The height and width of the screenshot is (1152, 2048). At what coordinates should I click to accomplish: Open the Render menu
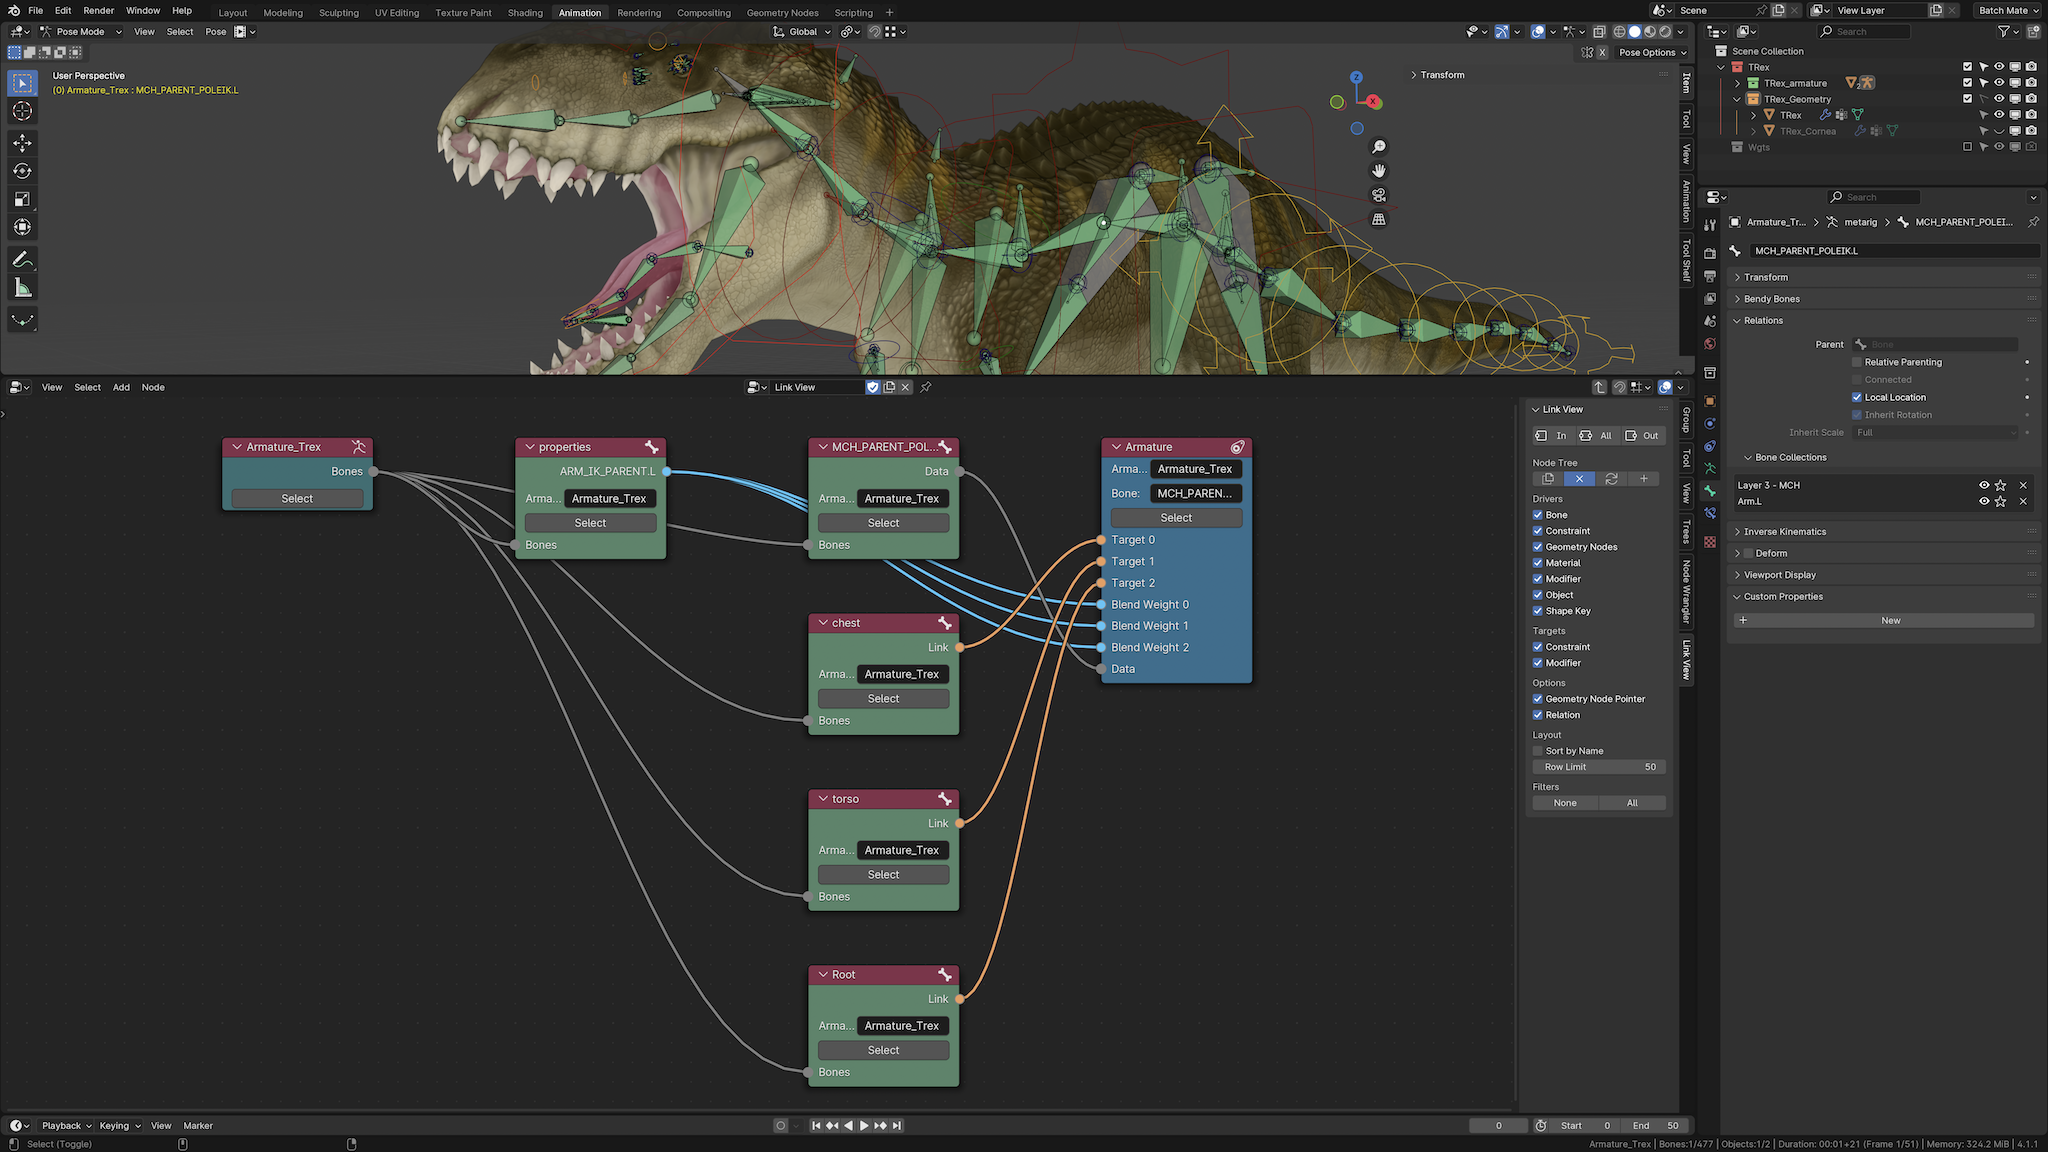pos(99,11)
